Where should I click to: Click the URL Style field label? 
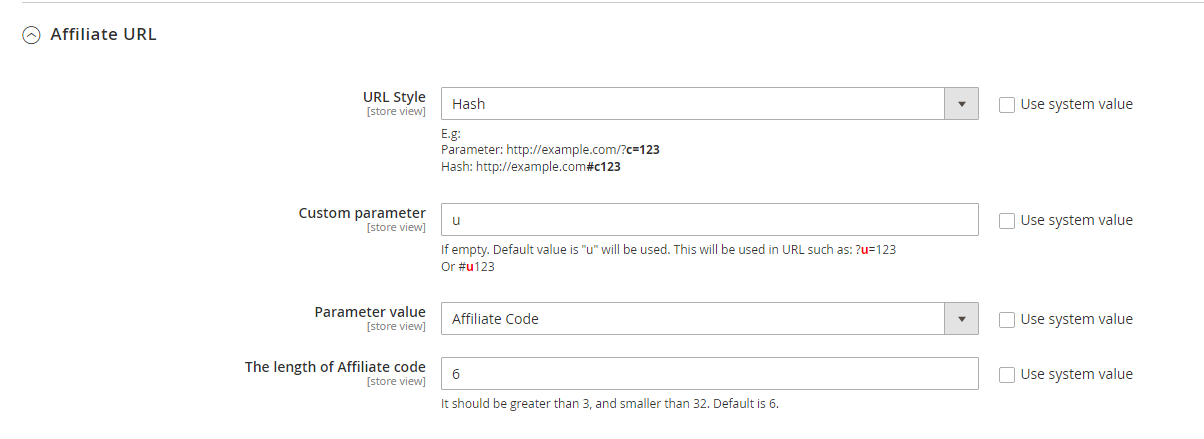point(394,97)
